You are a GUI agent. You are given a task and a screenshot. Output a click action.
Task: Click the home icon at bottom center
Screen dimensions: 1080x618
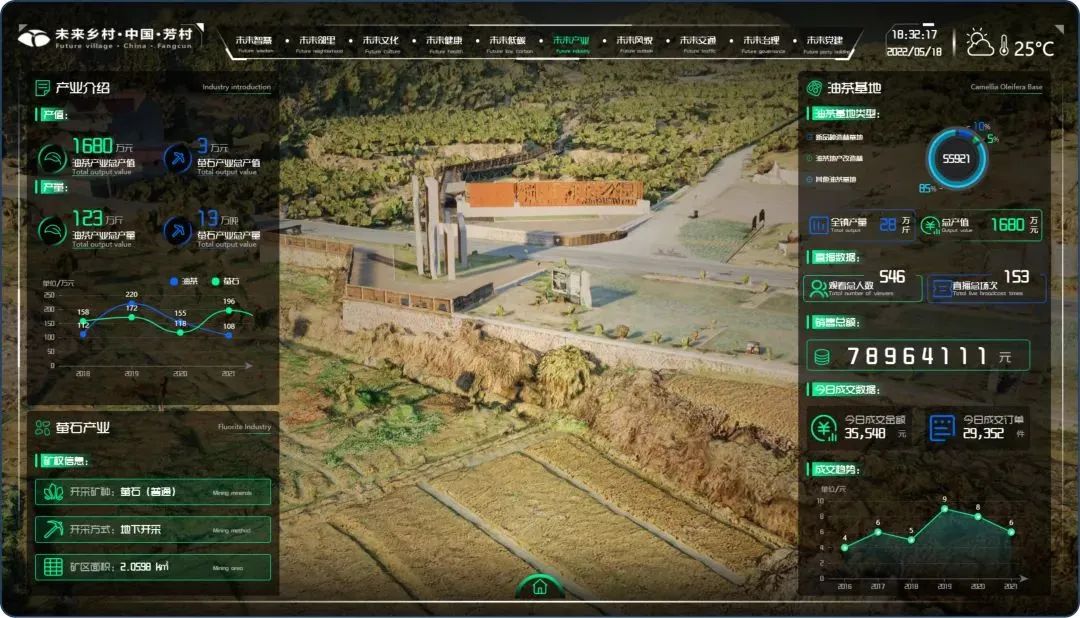(540, 587)
